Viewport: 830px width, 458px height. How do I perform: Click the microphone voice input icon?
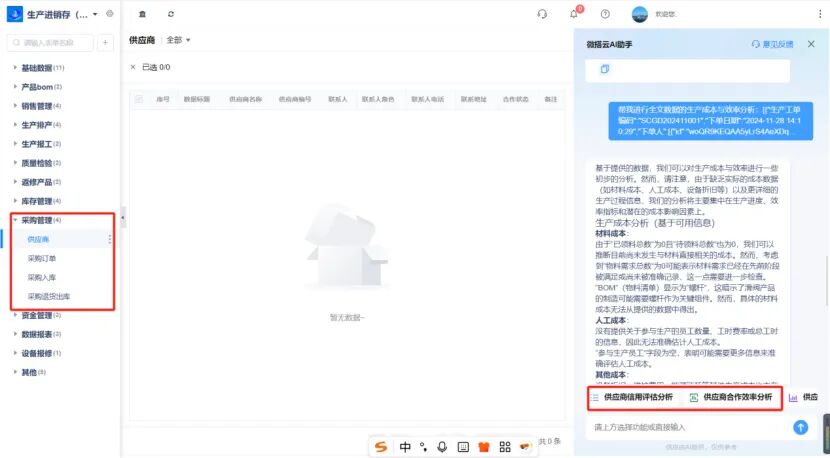click(x=443, y=447)
